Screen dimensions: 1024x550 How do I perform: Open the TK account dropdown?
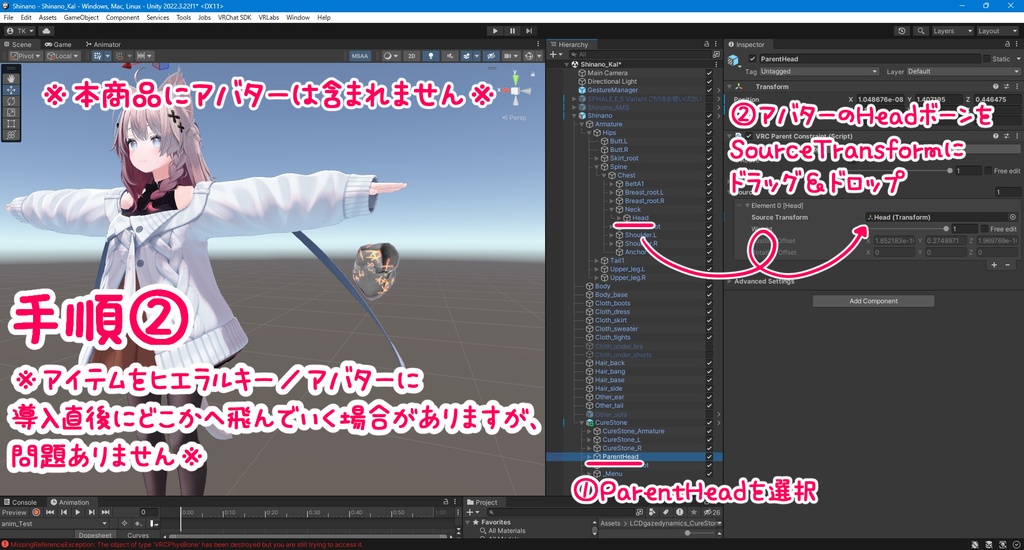pos(20,31)
